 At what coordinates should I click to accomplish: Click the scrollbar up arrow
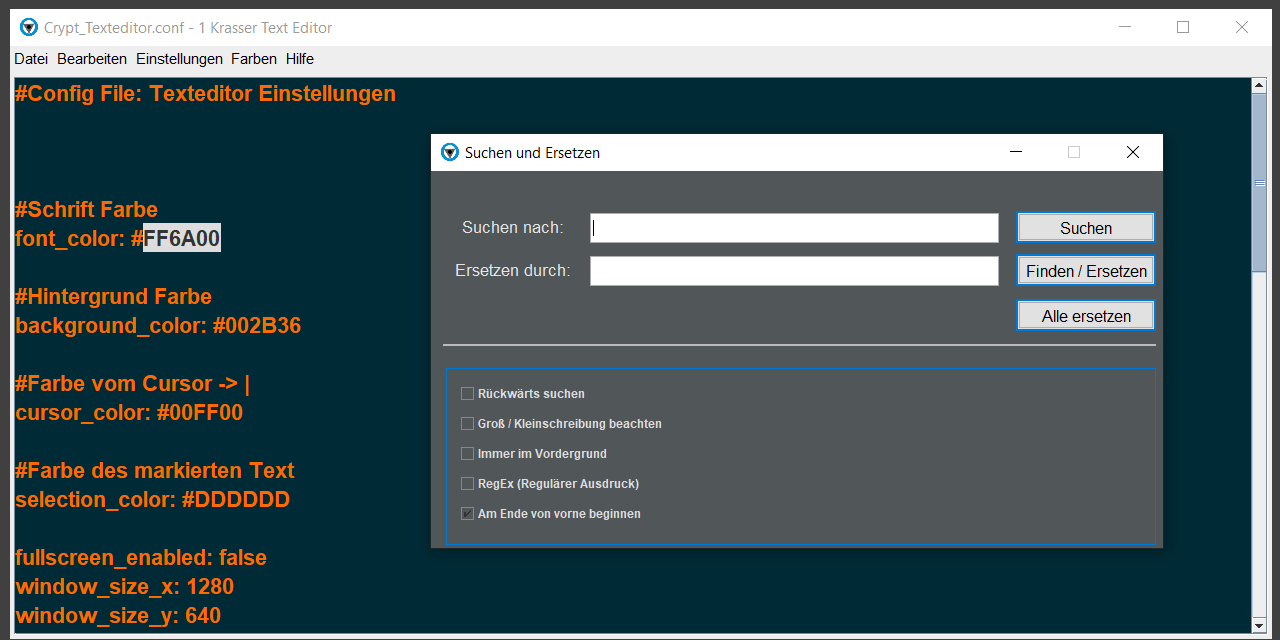(x=1259, y=86)
